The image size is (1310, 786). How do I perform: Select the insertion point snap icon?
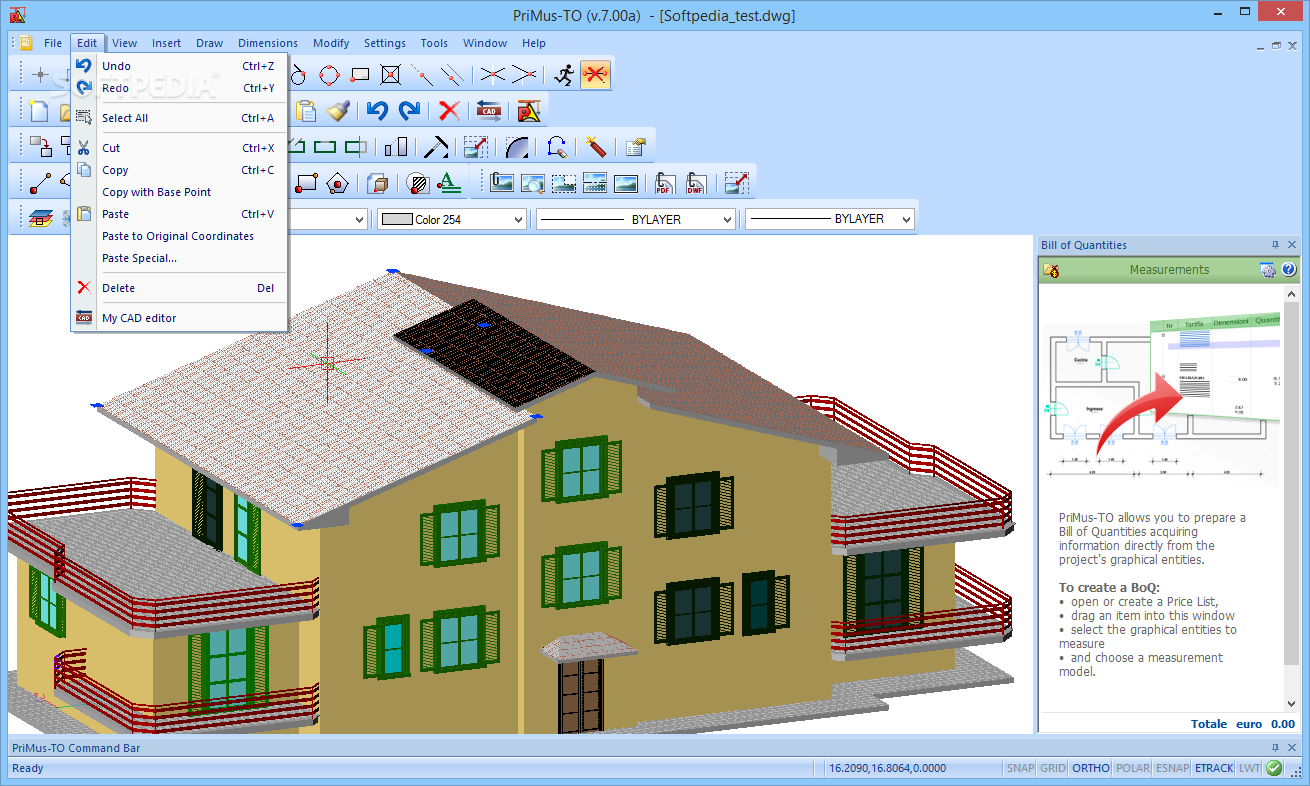point(360,74)
